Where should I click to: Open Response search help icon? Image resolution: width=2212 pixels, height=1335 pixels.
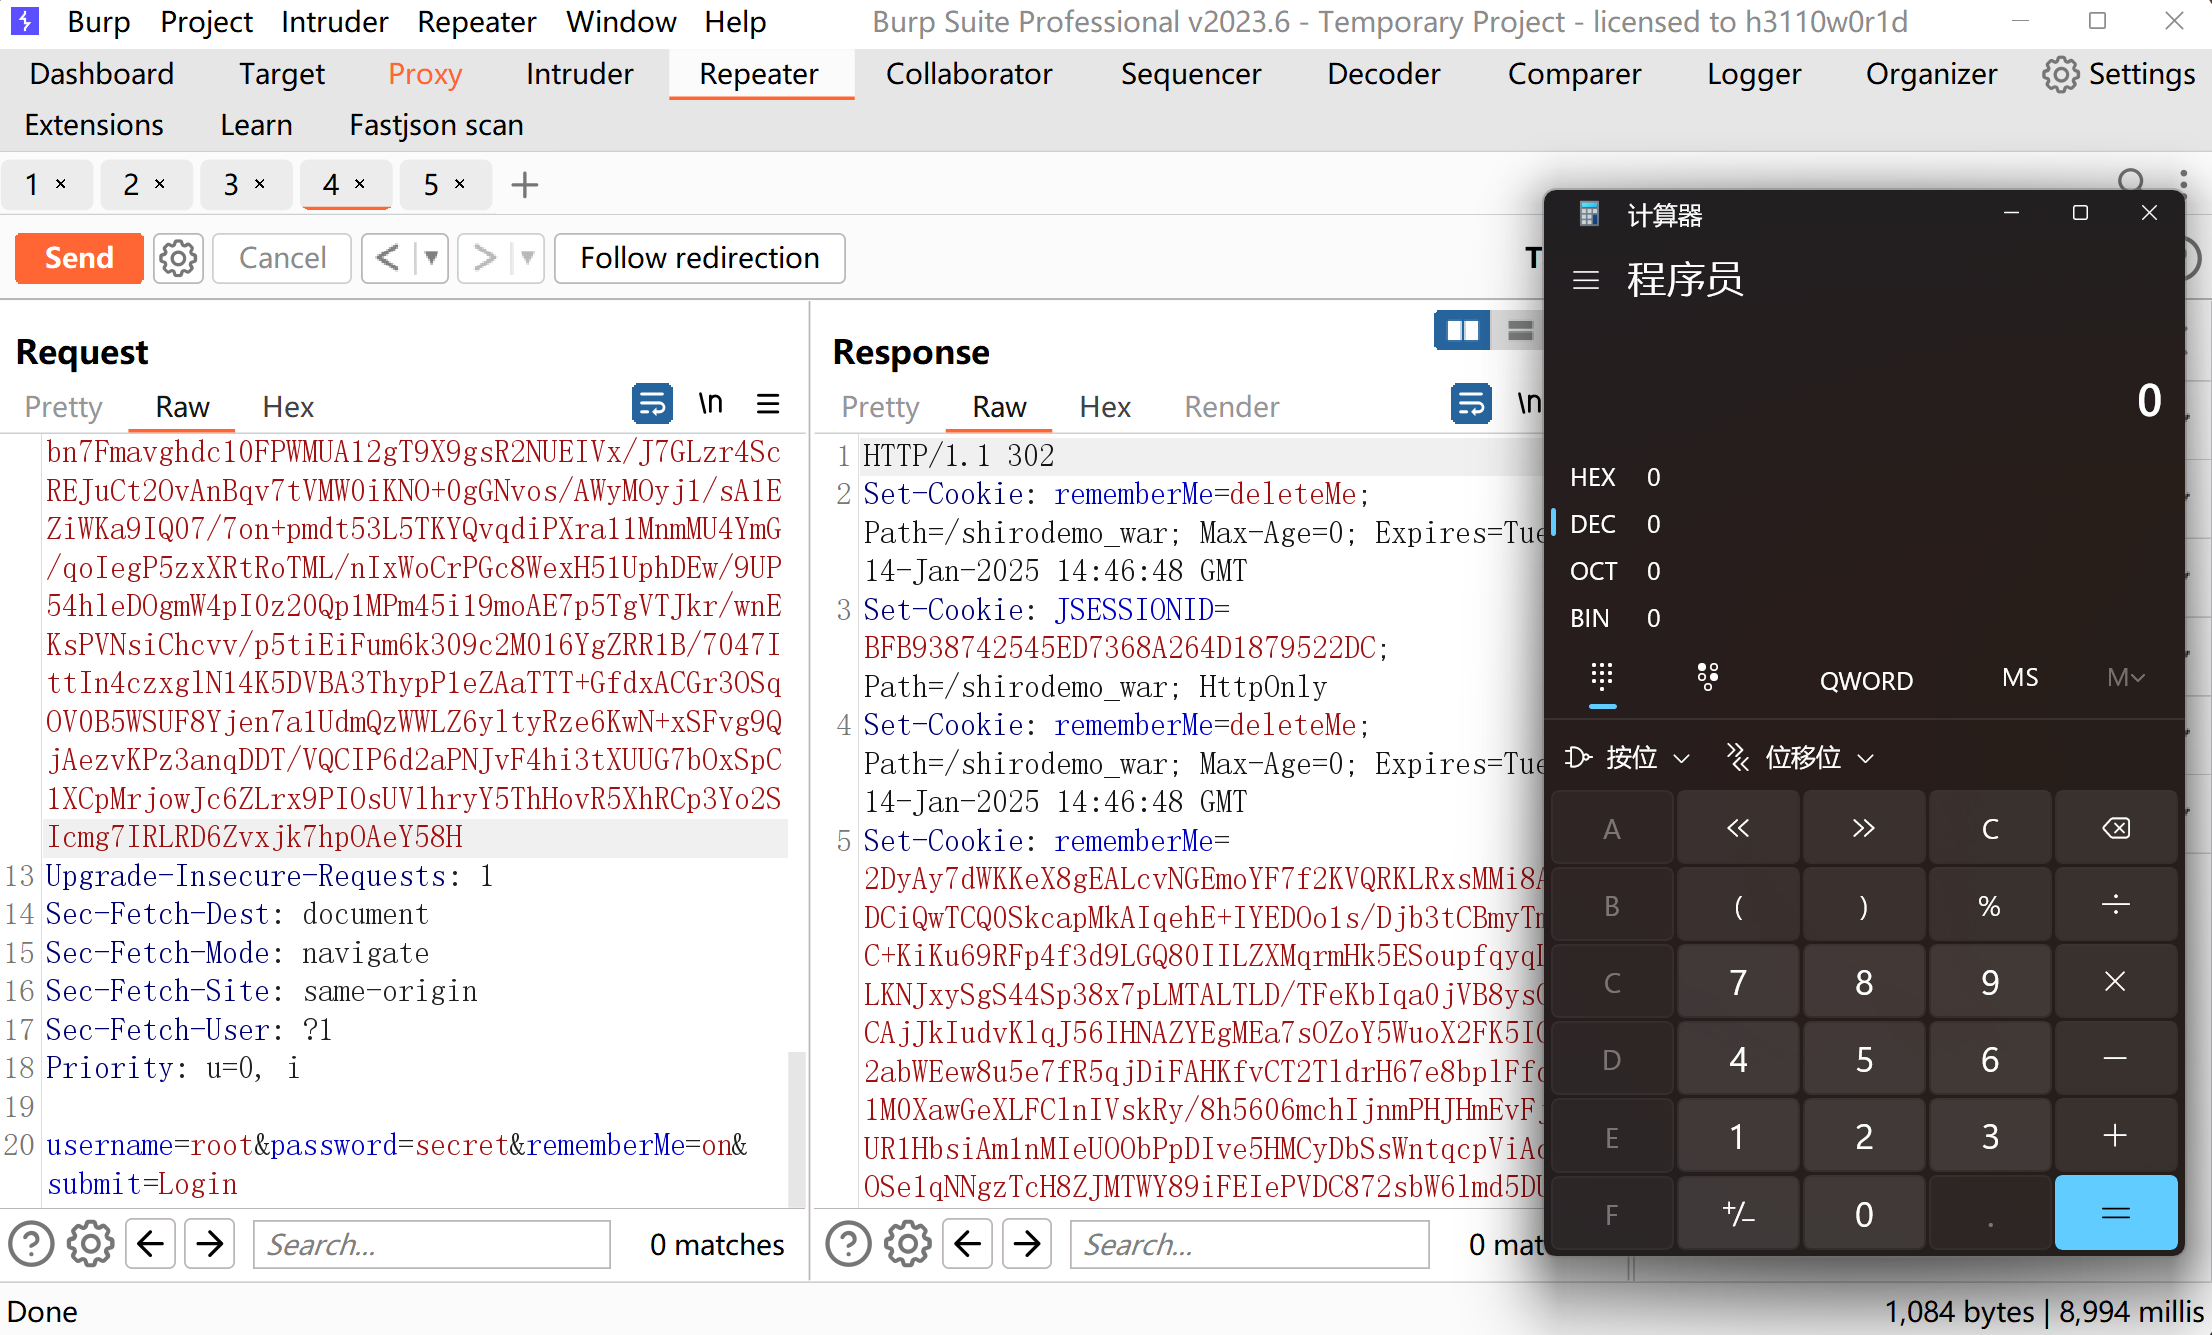(x=849, y=1244)
